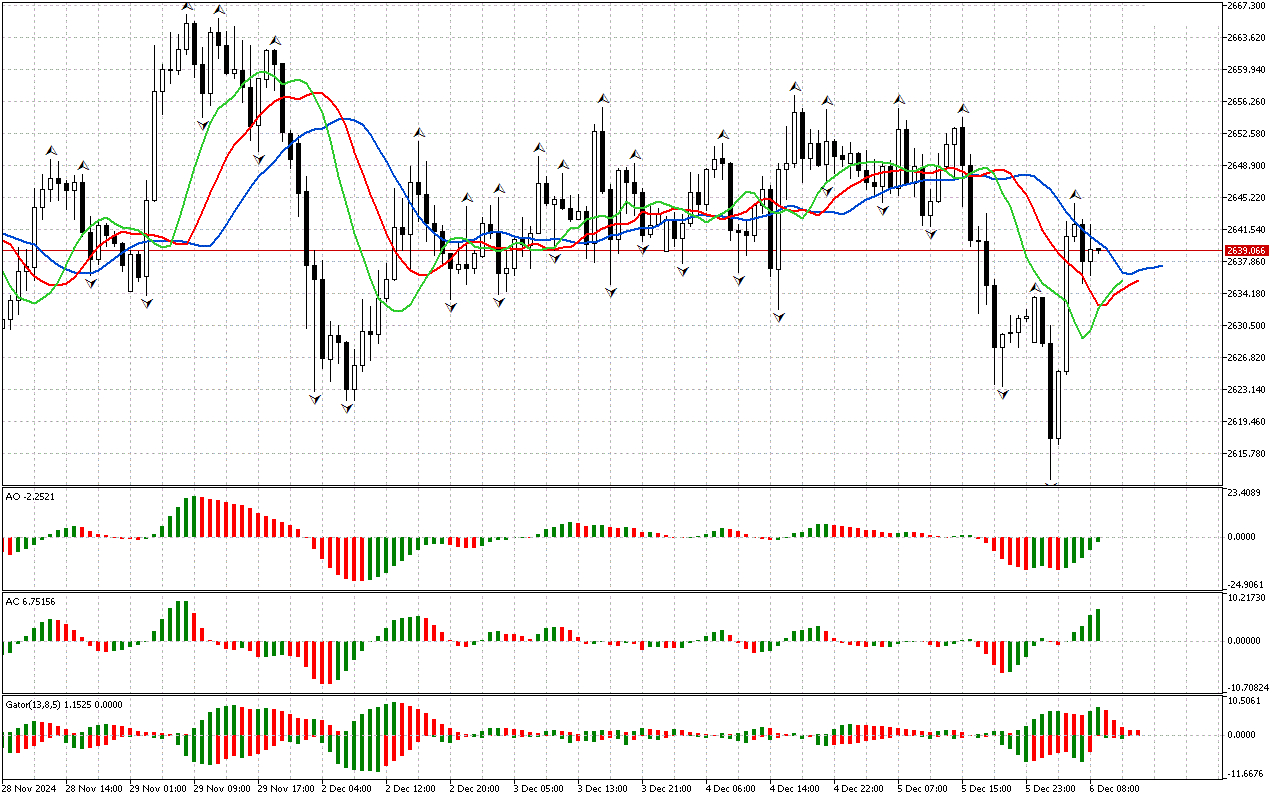Click the 28 Nov 2024 date label
This screenshot has width=1280, height=800.
click(30, 789)
